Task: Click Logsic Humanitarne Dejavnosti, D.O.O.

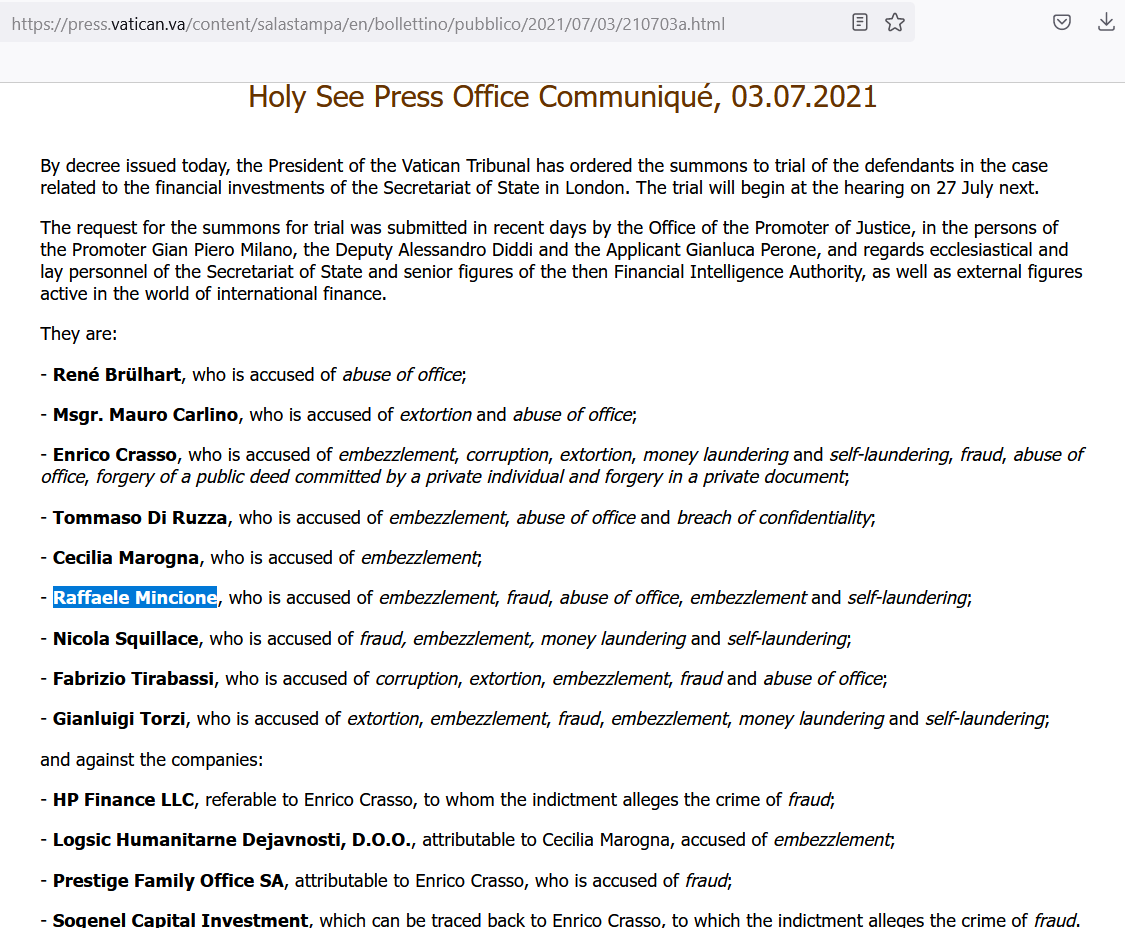Action: click(234, 840)
